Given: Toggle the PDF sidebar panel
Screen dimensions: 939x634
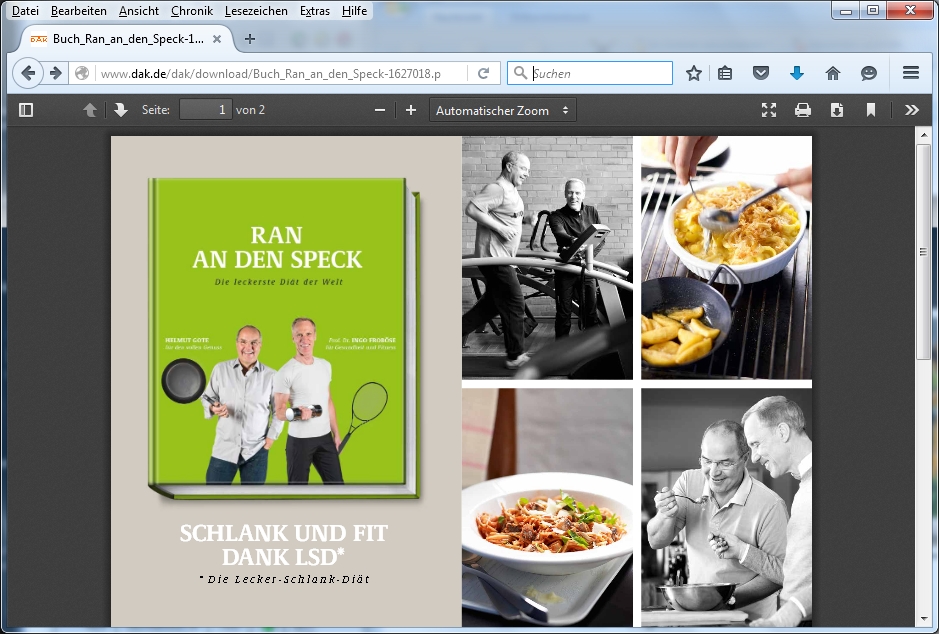Looking at the screenshot, I should coord(26,110).
